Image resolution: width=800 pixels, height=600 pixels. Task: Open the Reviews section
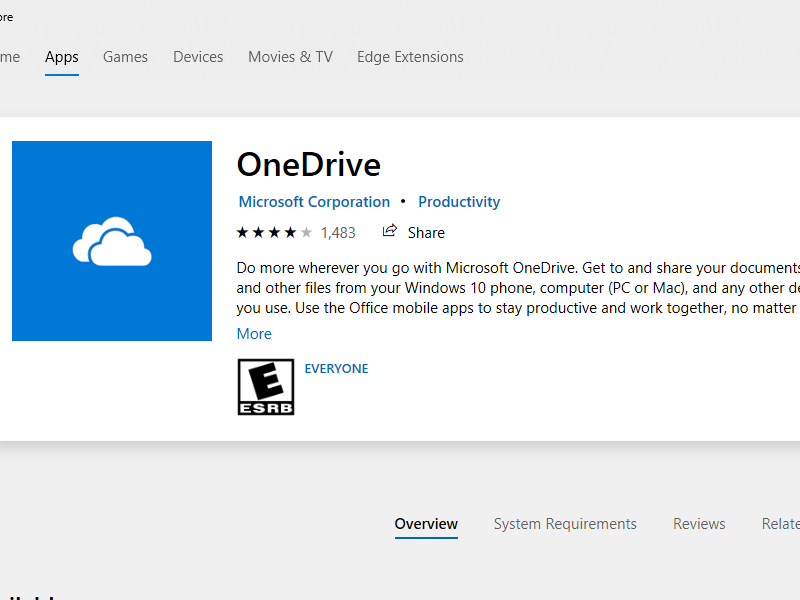699,523
